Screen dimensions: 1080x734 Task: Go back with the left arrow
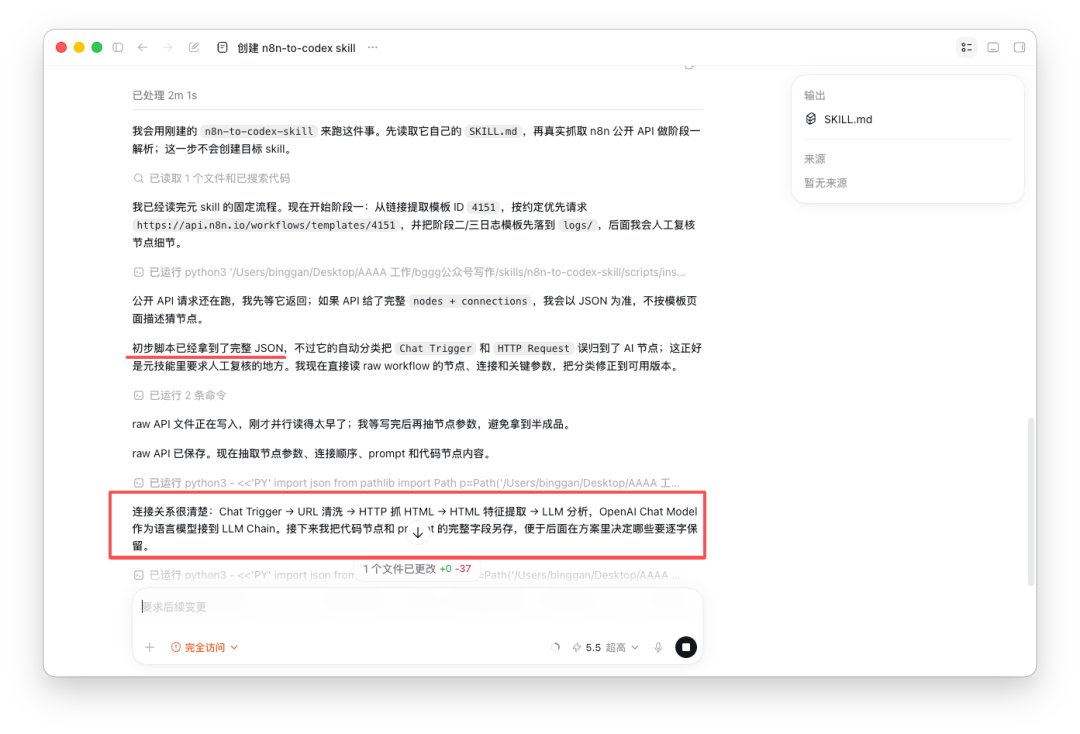[143, 48]
